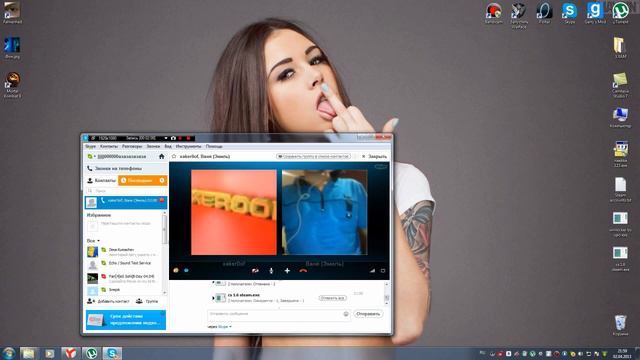Open the Компьютер desktop icon
This screenshot has height=360, width=640.
coord(620,118)
